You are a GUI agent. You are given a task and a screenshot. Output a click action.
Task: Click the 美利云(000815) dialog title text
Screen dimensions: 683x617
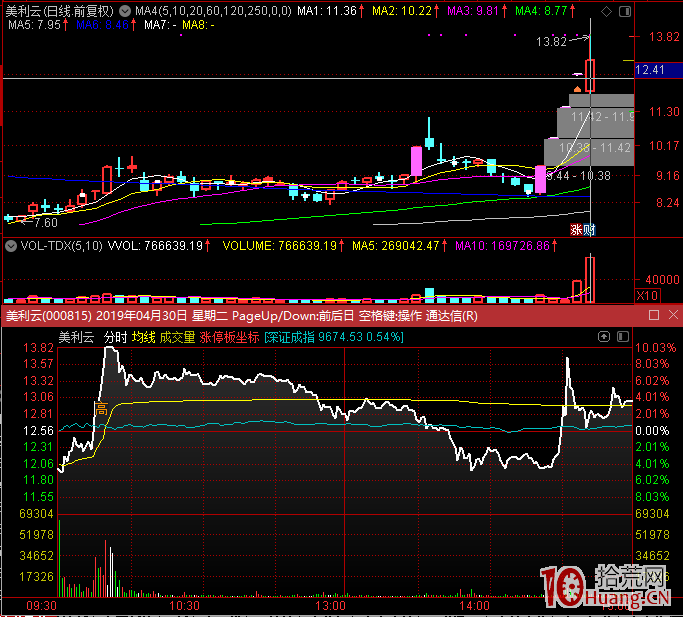point(49,315)
